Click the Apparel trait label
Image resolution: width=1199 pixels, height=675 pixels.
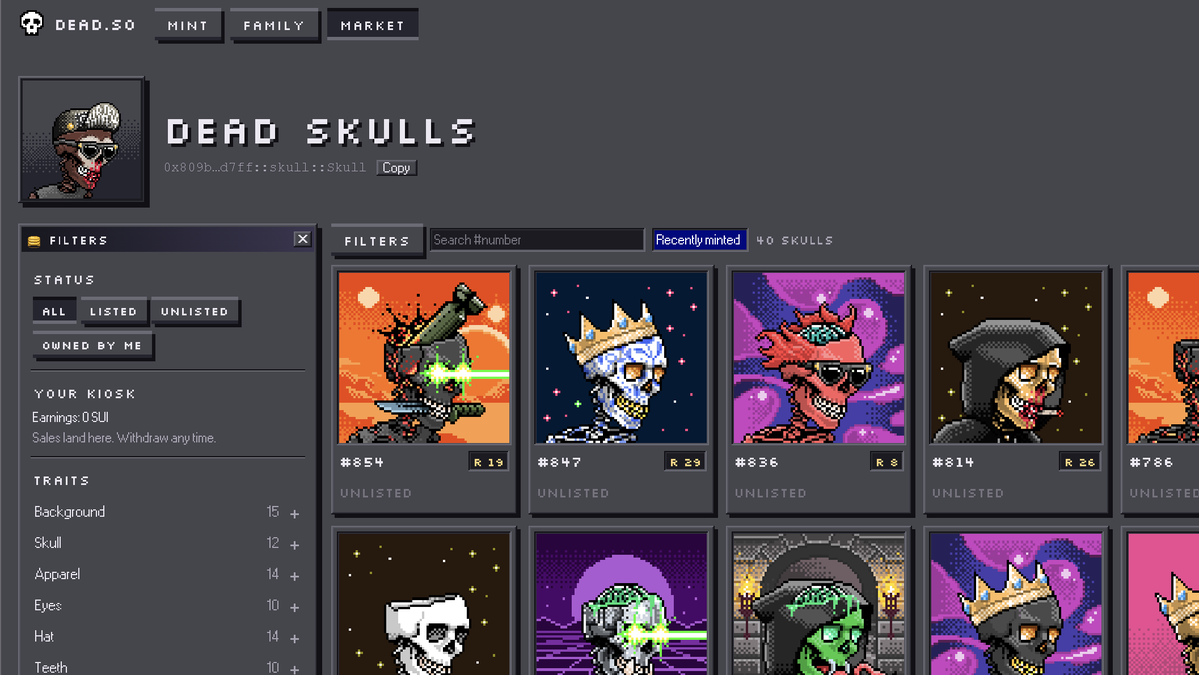point(57,575)
